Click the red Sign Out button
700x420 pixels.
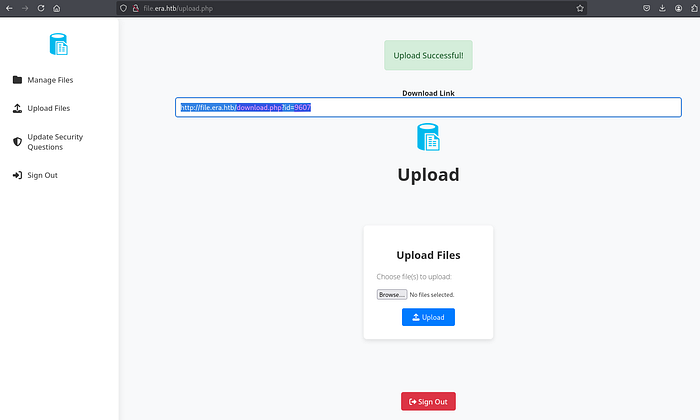(x=428, y=401)
